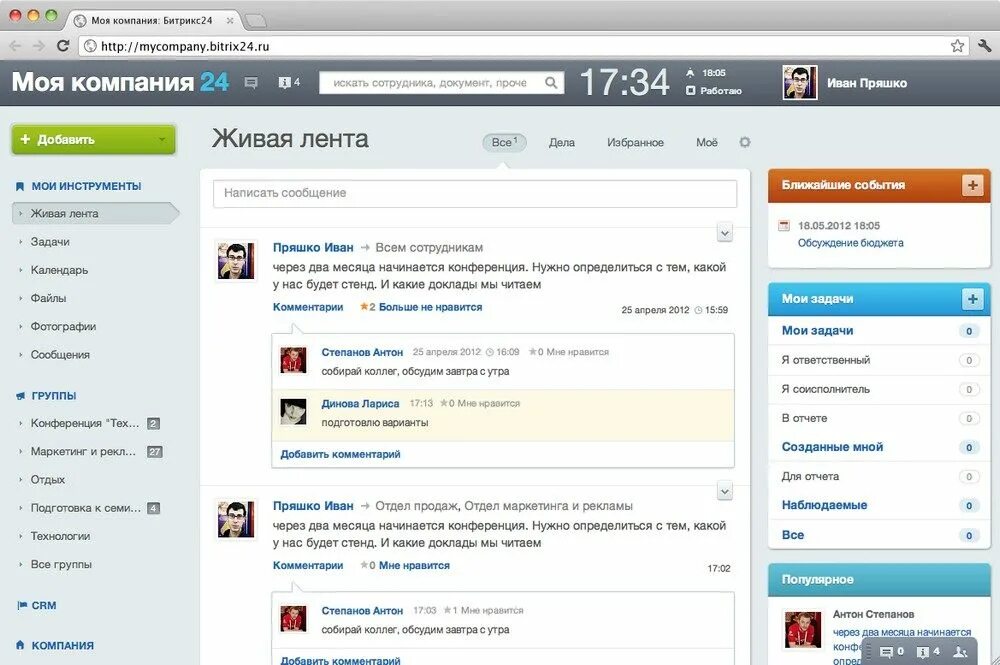Open Живая лента settings gear

(744, 142)
